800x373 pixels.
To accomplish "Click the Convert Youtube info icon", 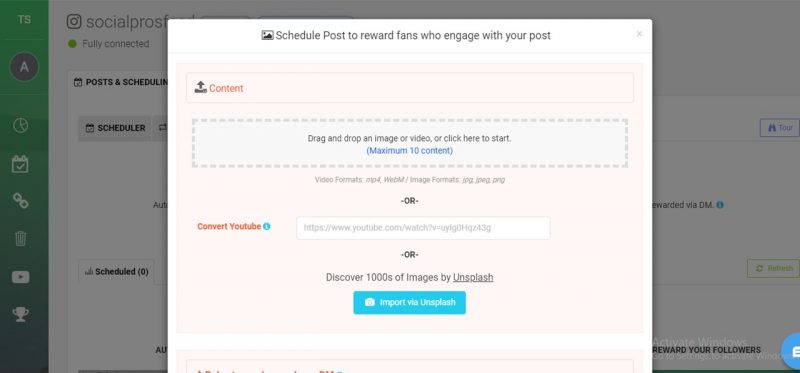I will (x=266, y=226).
